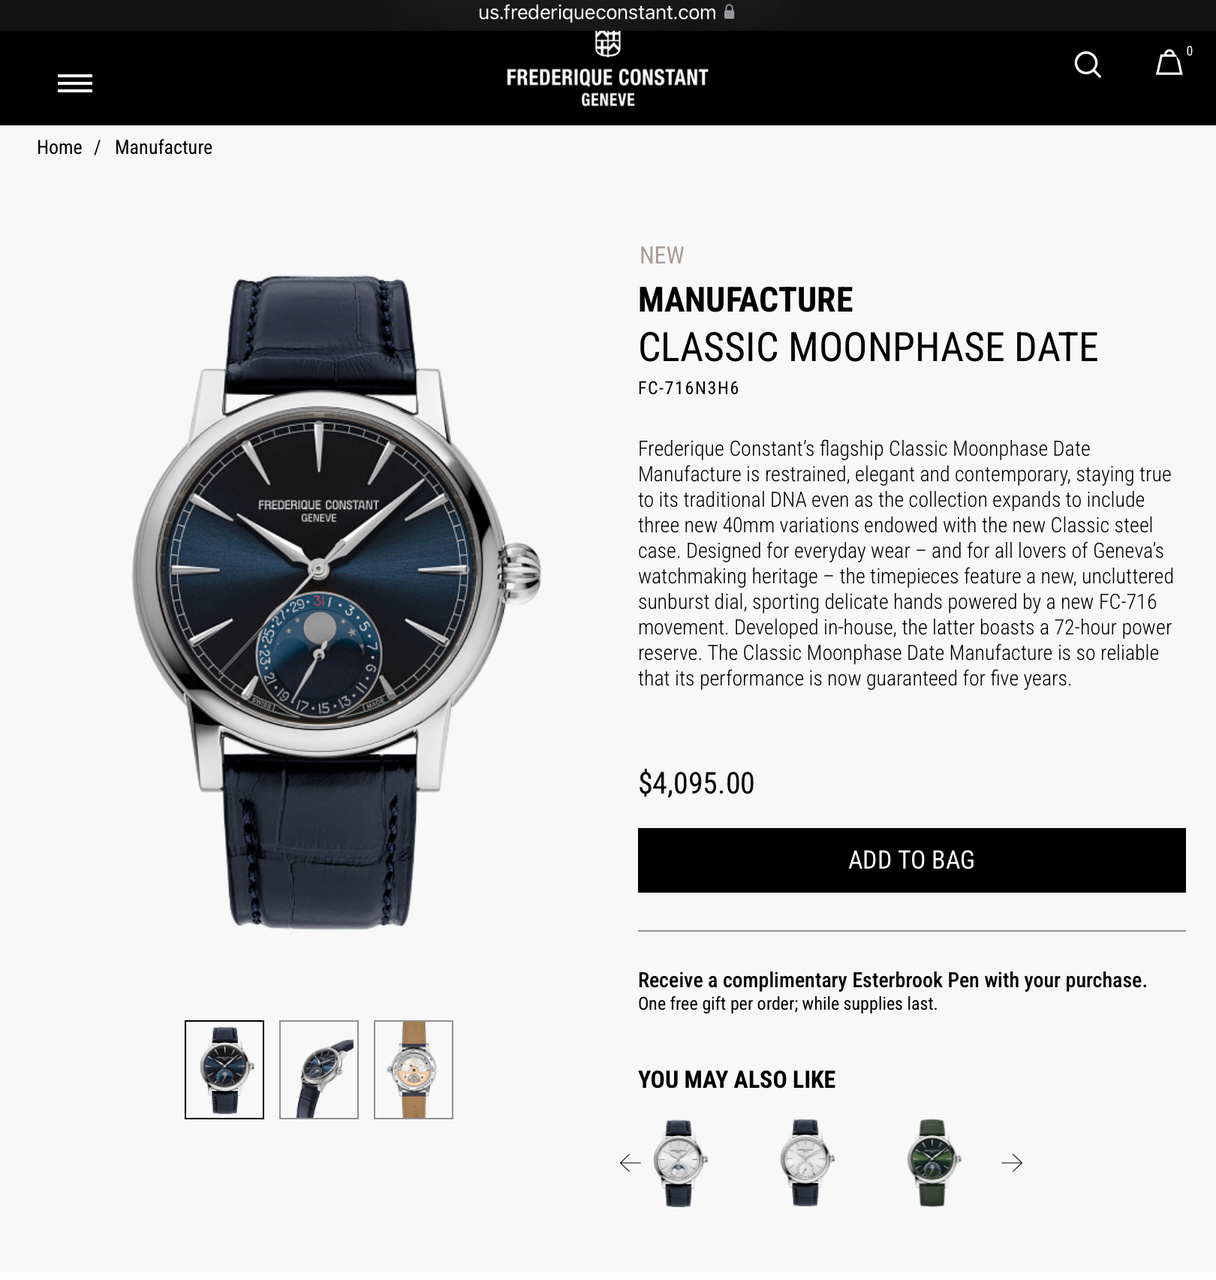This screenshot has height=1280, width=1216.
Task: Select the caseback view thumbnail
Action: pyautogui.click(x=413, y=1069)
